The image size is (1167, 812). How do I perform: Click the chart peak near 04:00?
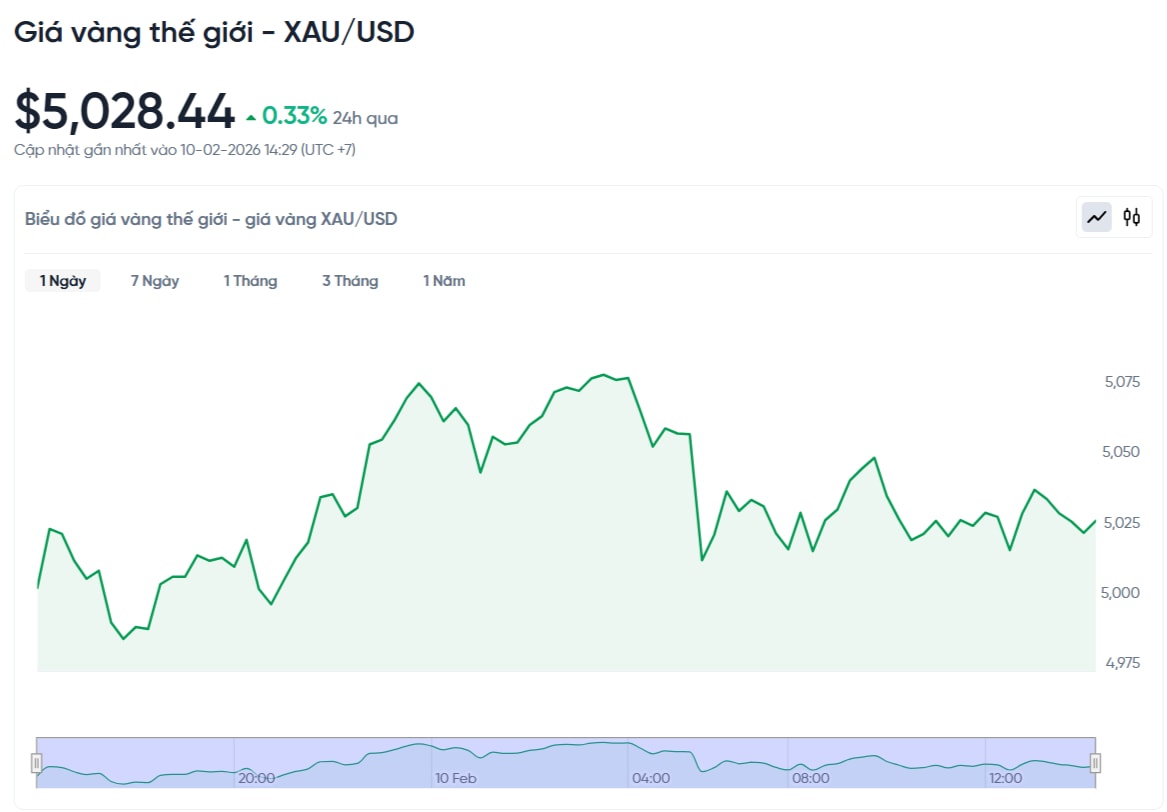point(603,375)
